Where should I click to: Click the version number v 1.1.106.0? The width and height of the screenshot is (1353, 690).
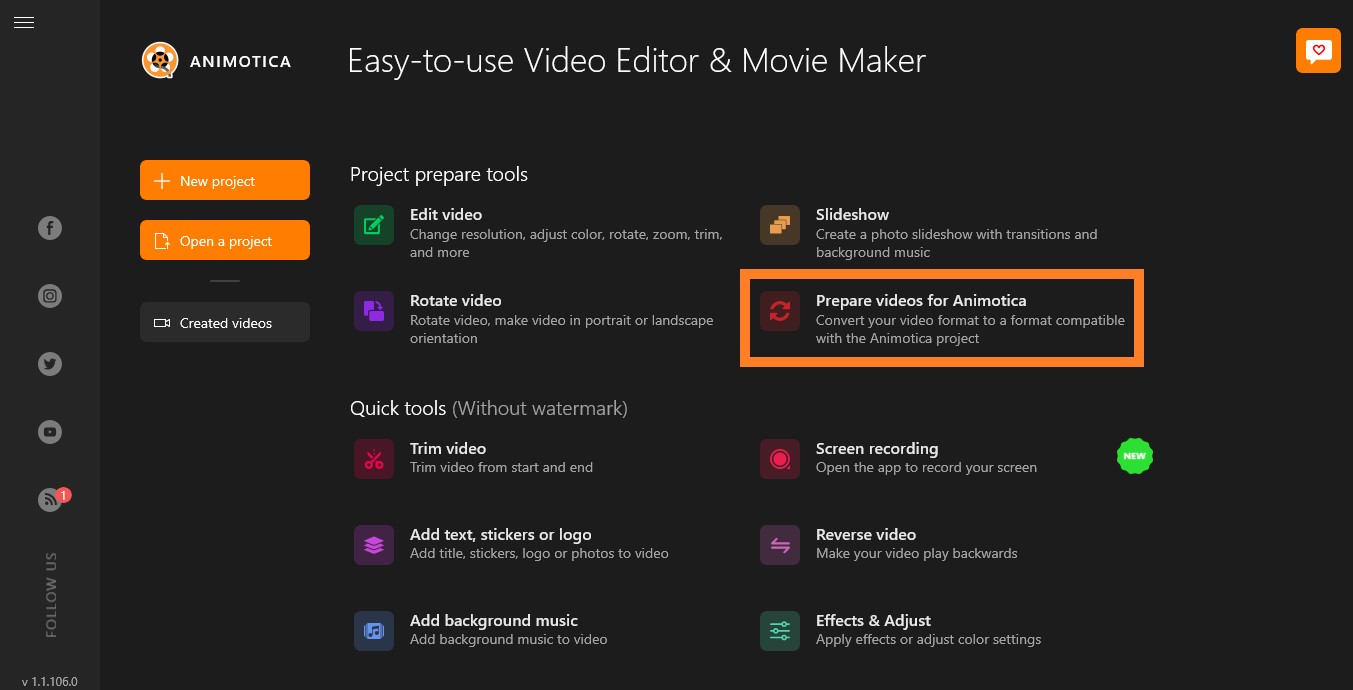tap(50, 682)
